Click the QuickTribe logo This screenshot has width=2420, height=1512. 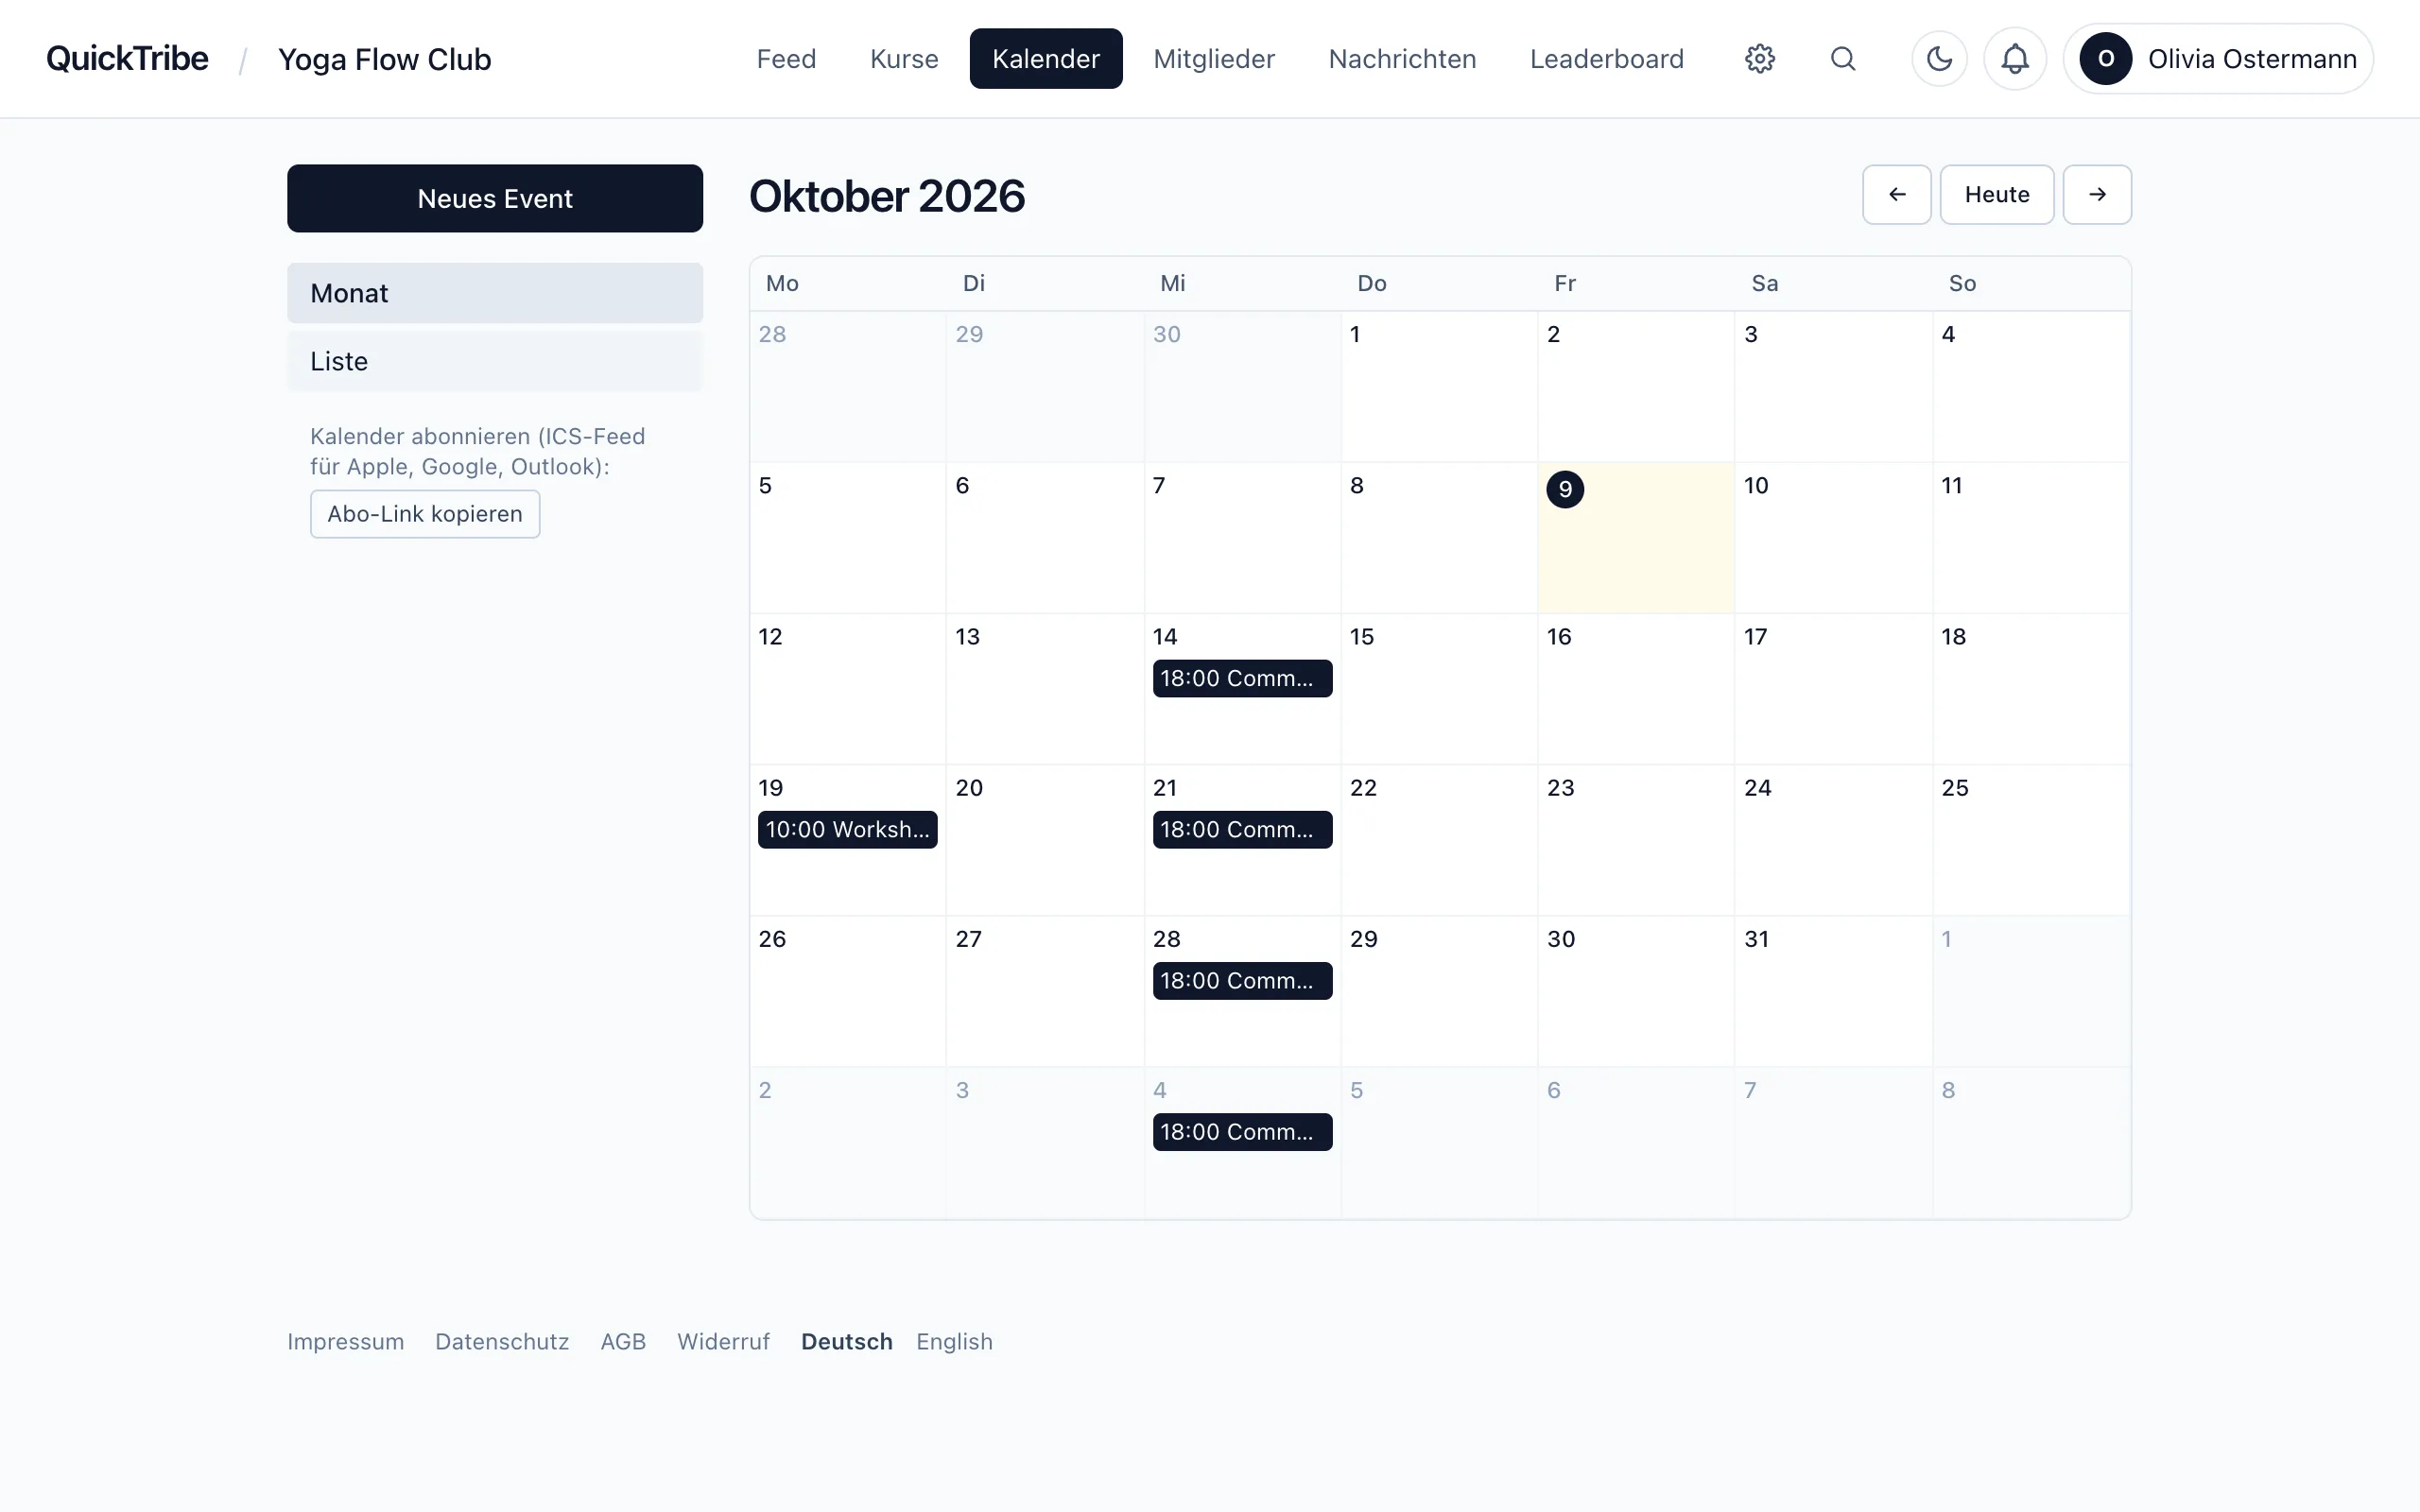click(127, 59)
